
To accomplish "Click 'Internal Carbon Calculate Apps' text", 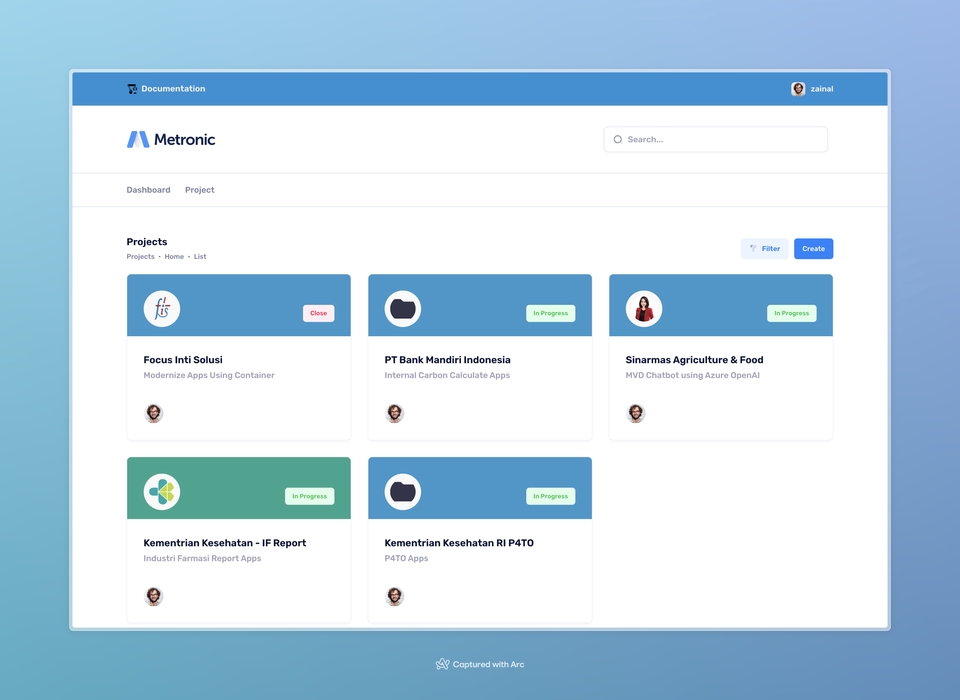I will tap(447, 375).
